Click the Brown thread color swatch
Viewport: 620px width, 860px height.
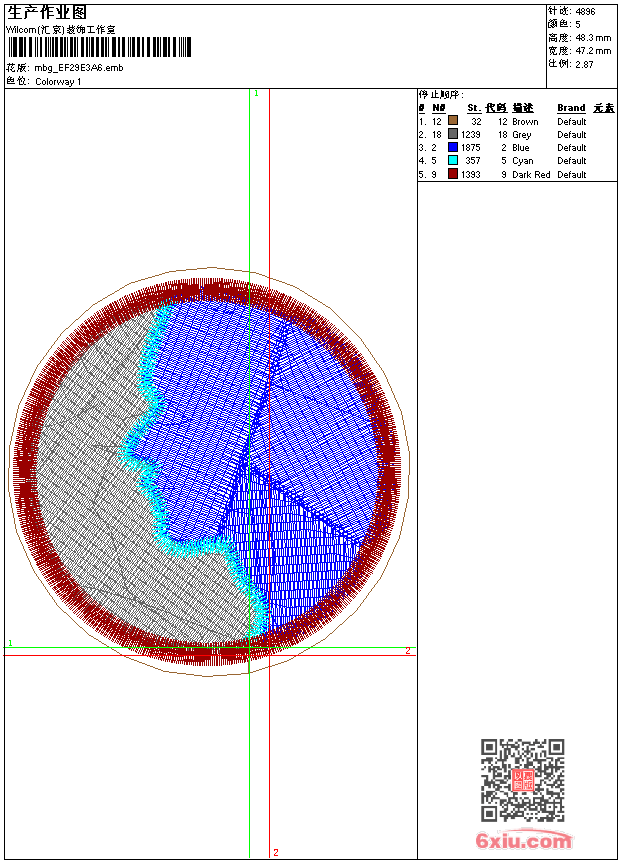tap(453, 121)
